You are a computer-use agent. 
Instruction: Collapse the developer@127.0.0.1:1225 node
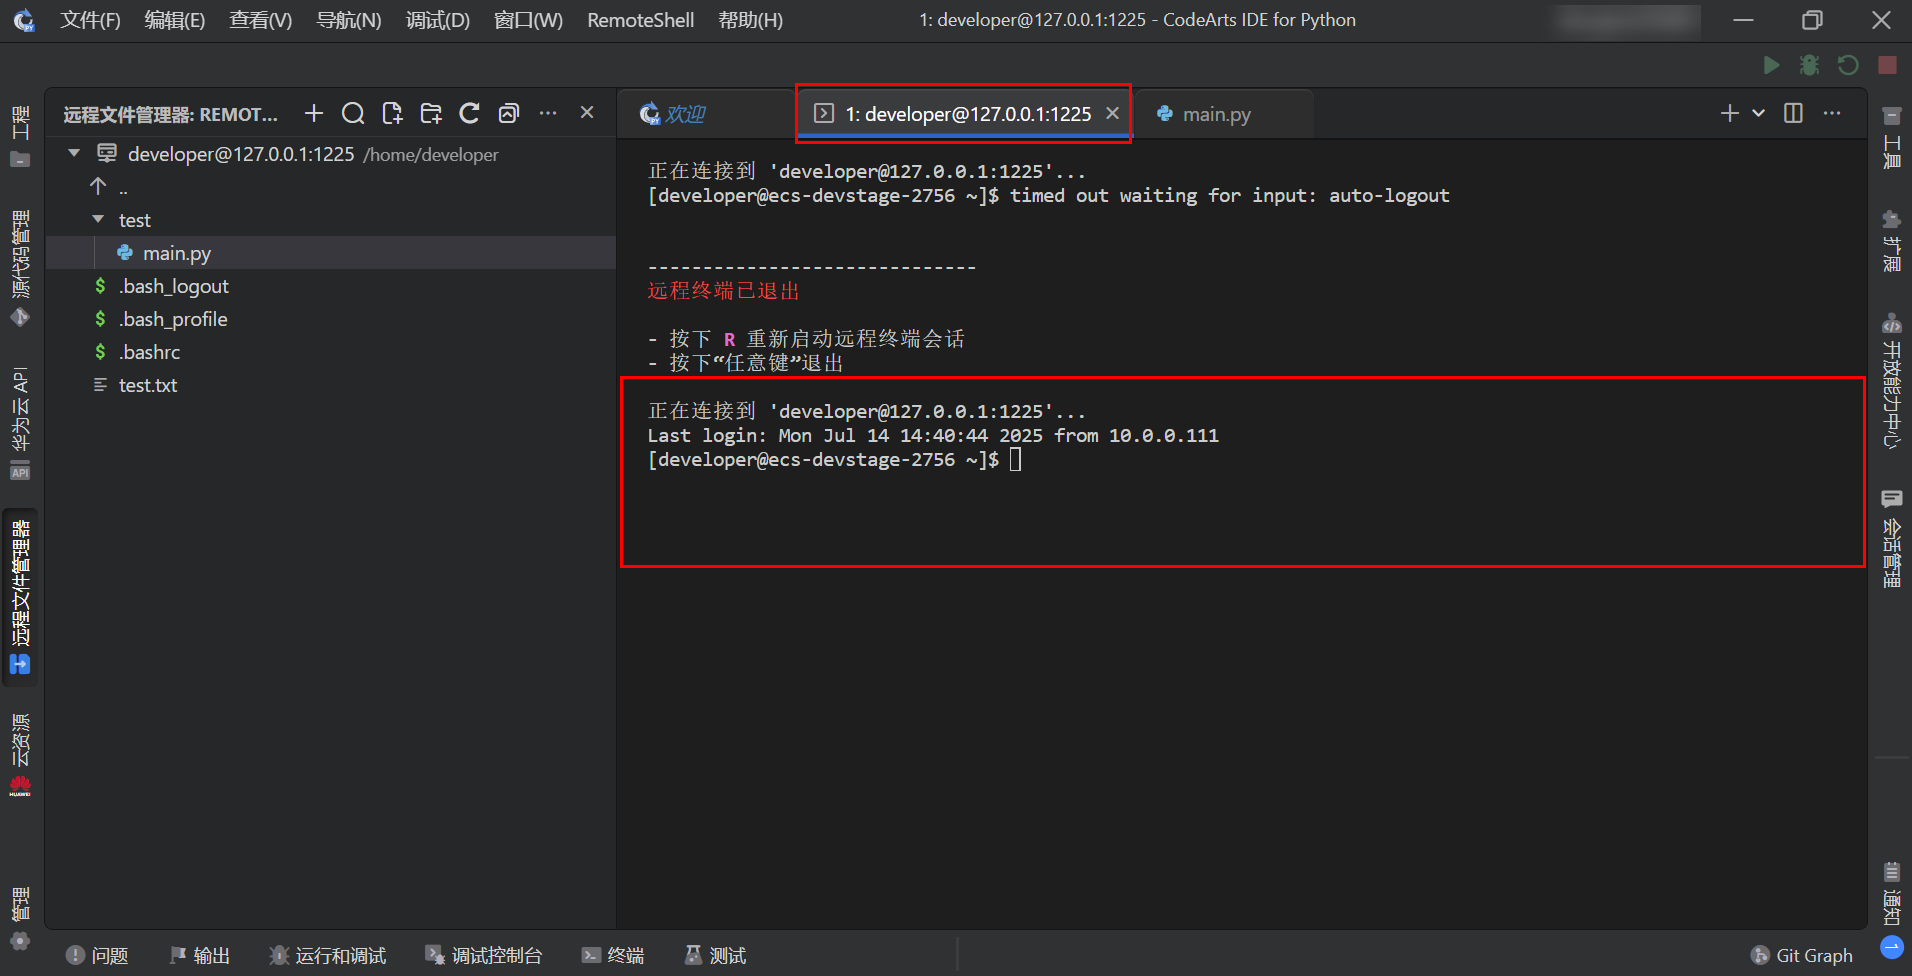(x=72, y=153)
